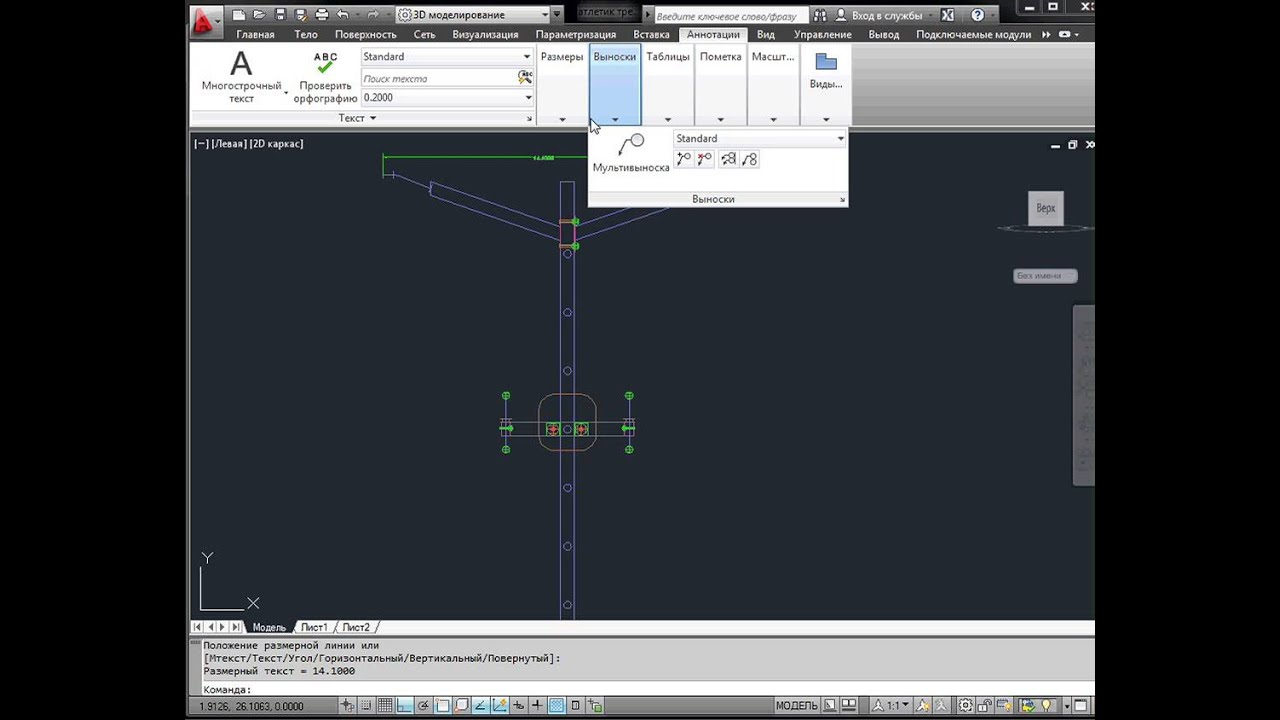
Task: Expand the Размеры panel dropdown
Action: click(x=562, y=119)
